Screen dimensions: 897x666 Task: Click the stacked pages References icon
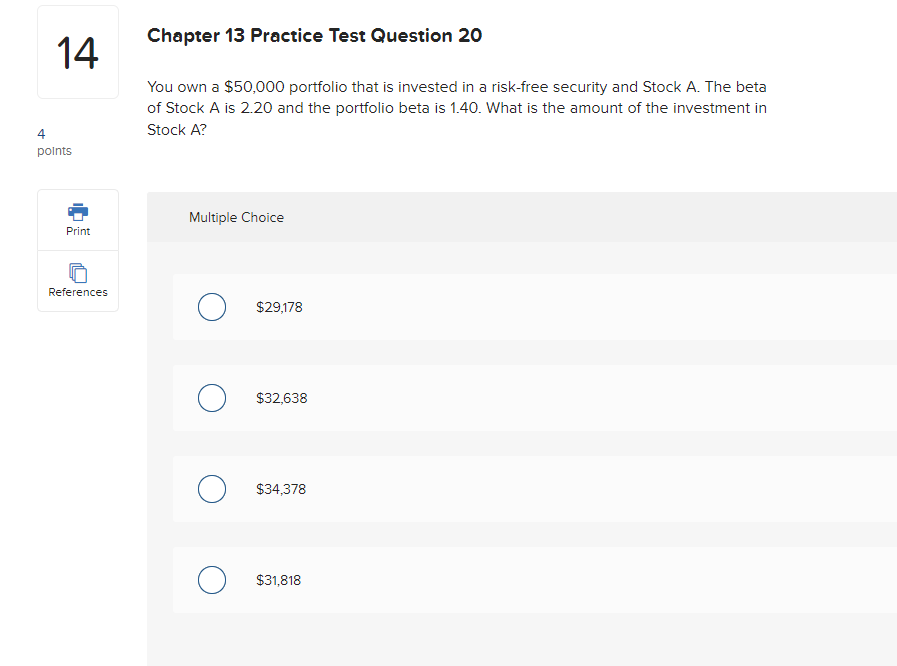coord(77,272)
